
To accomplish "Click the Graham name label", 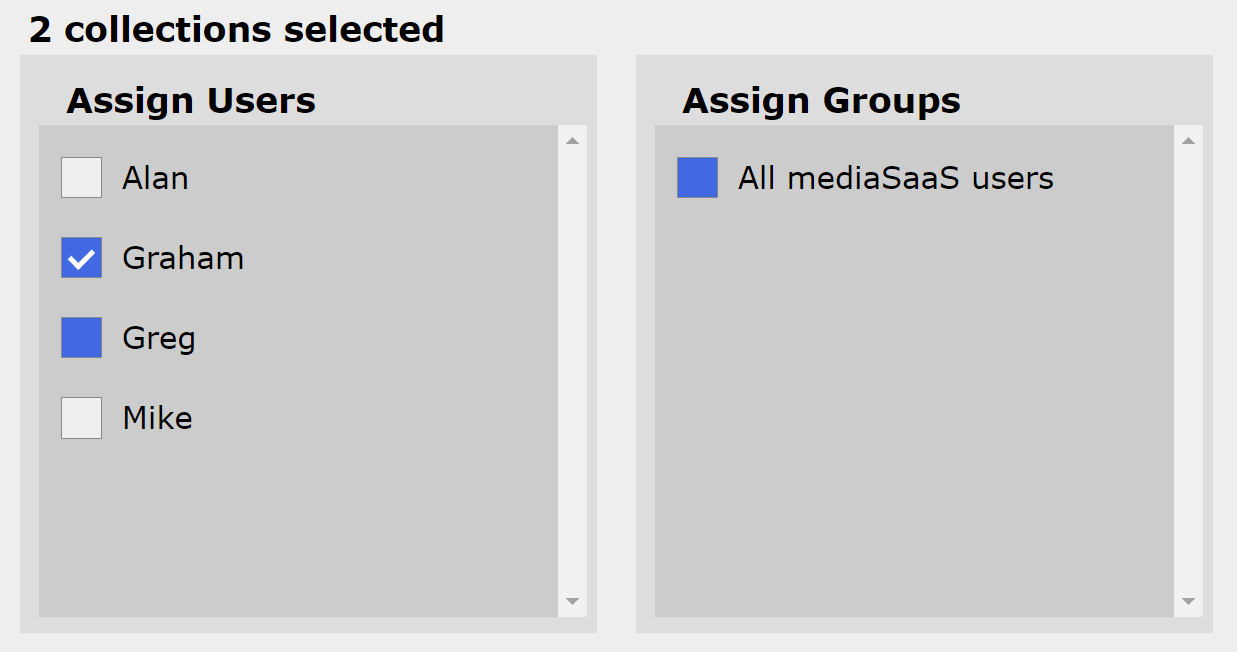I will click(183, 258).
